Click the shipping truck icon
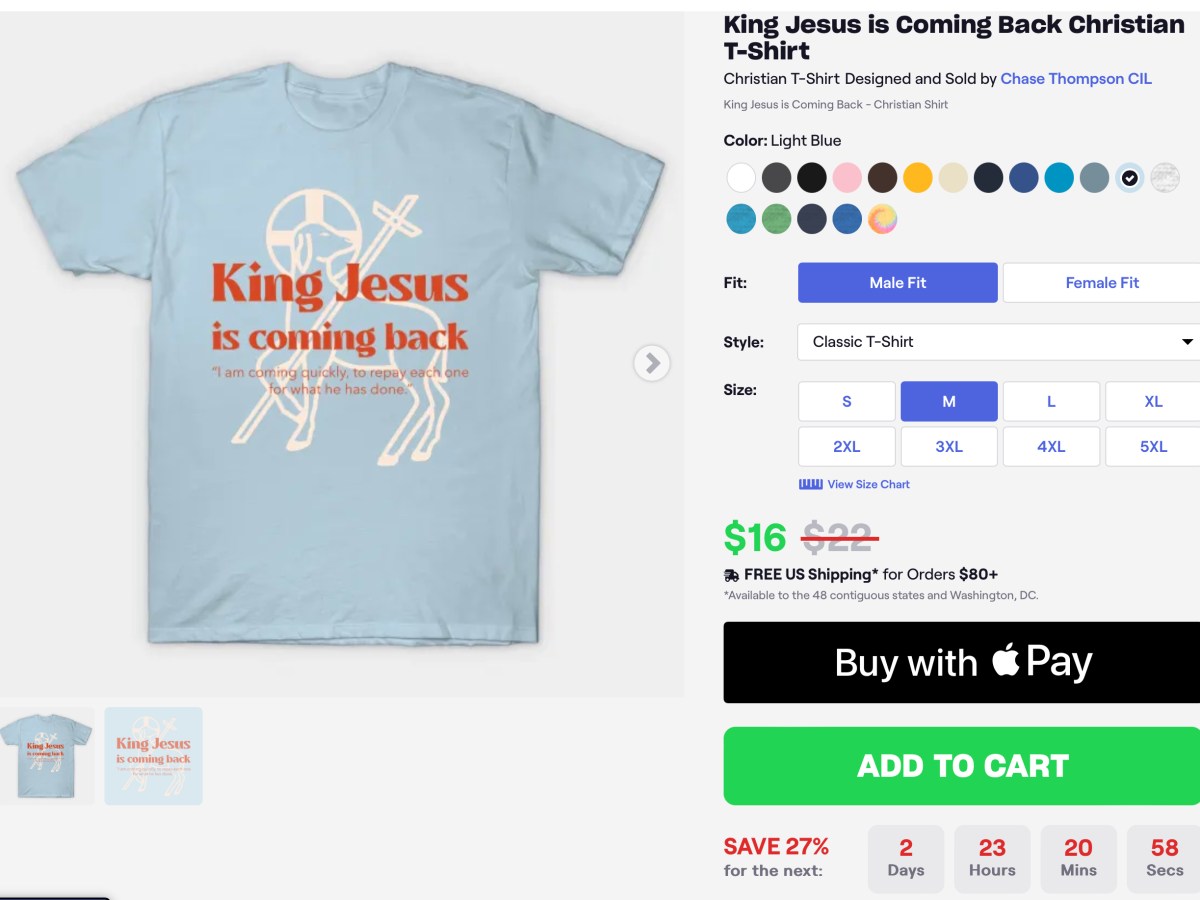 tap(731, 574)
